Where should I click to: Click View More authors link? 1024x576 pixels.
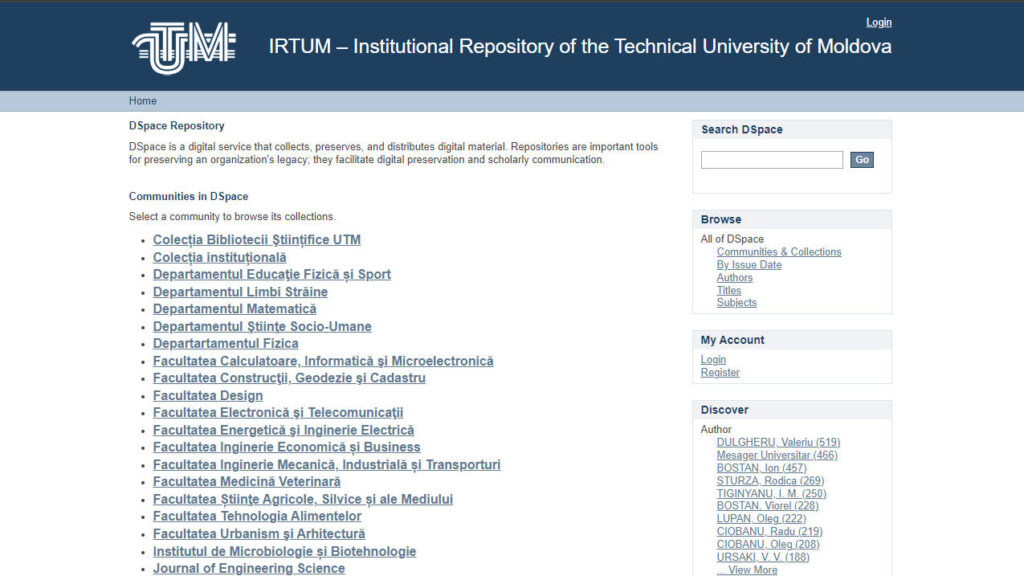(x=746, y=569)
